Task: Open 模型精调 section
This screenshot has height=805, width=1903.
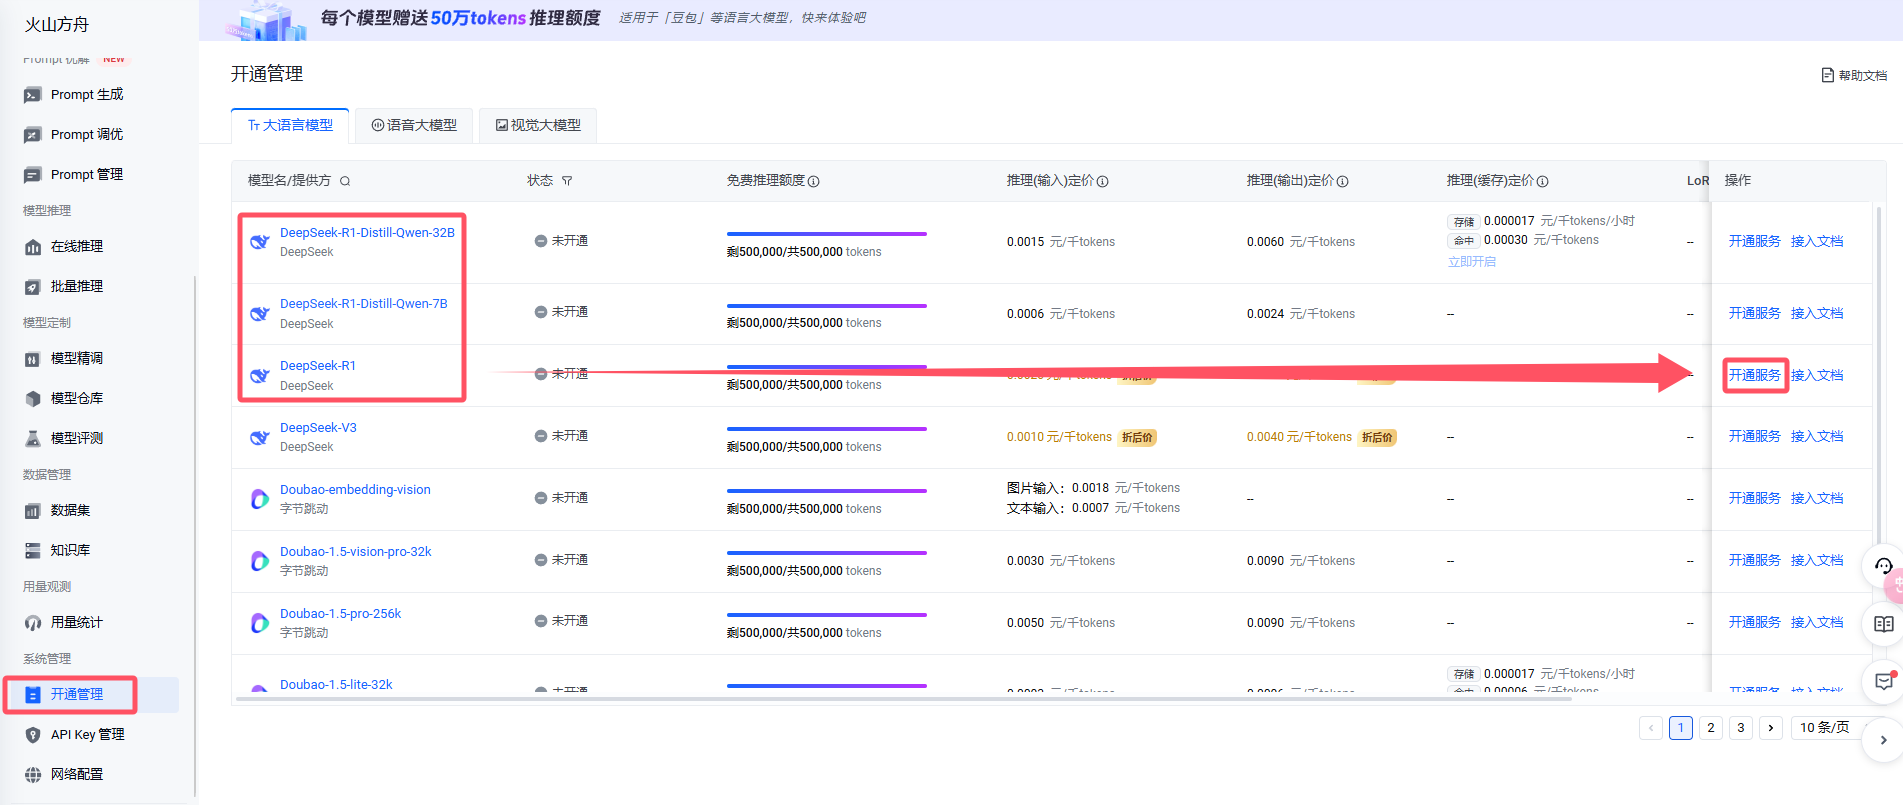Action: tap(77, 358)
